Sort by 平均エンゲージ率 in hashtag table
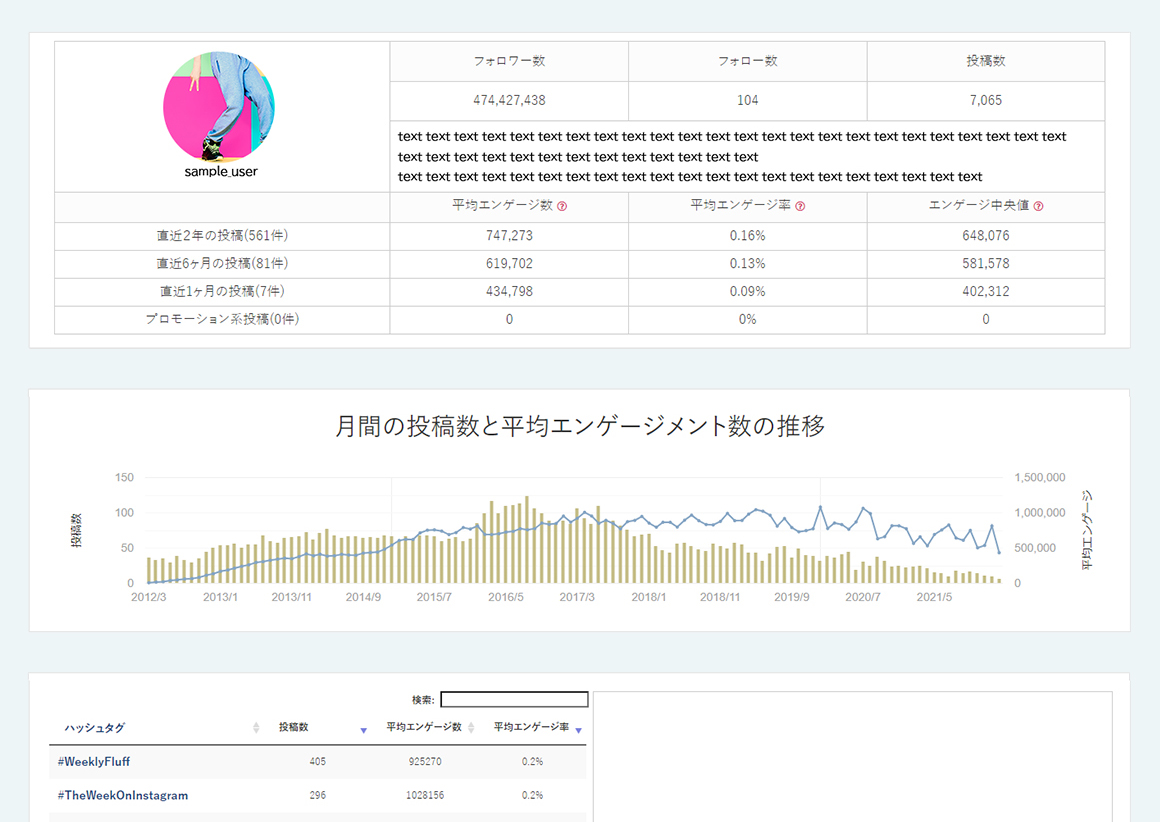Image resolution: width=1160 pixels, height=822 pixels. pyautogui.click(x=579, y=730)
